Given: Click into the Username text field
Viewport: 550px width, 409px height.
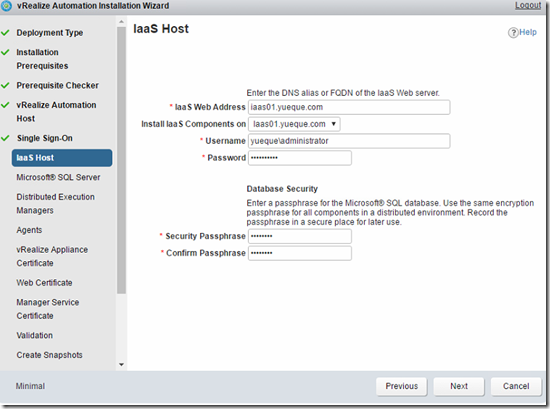Looking at the screenshot, I should click(x=349, y=141).
